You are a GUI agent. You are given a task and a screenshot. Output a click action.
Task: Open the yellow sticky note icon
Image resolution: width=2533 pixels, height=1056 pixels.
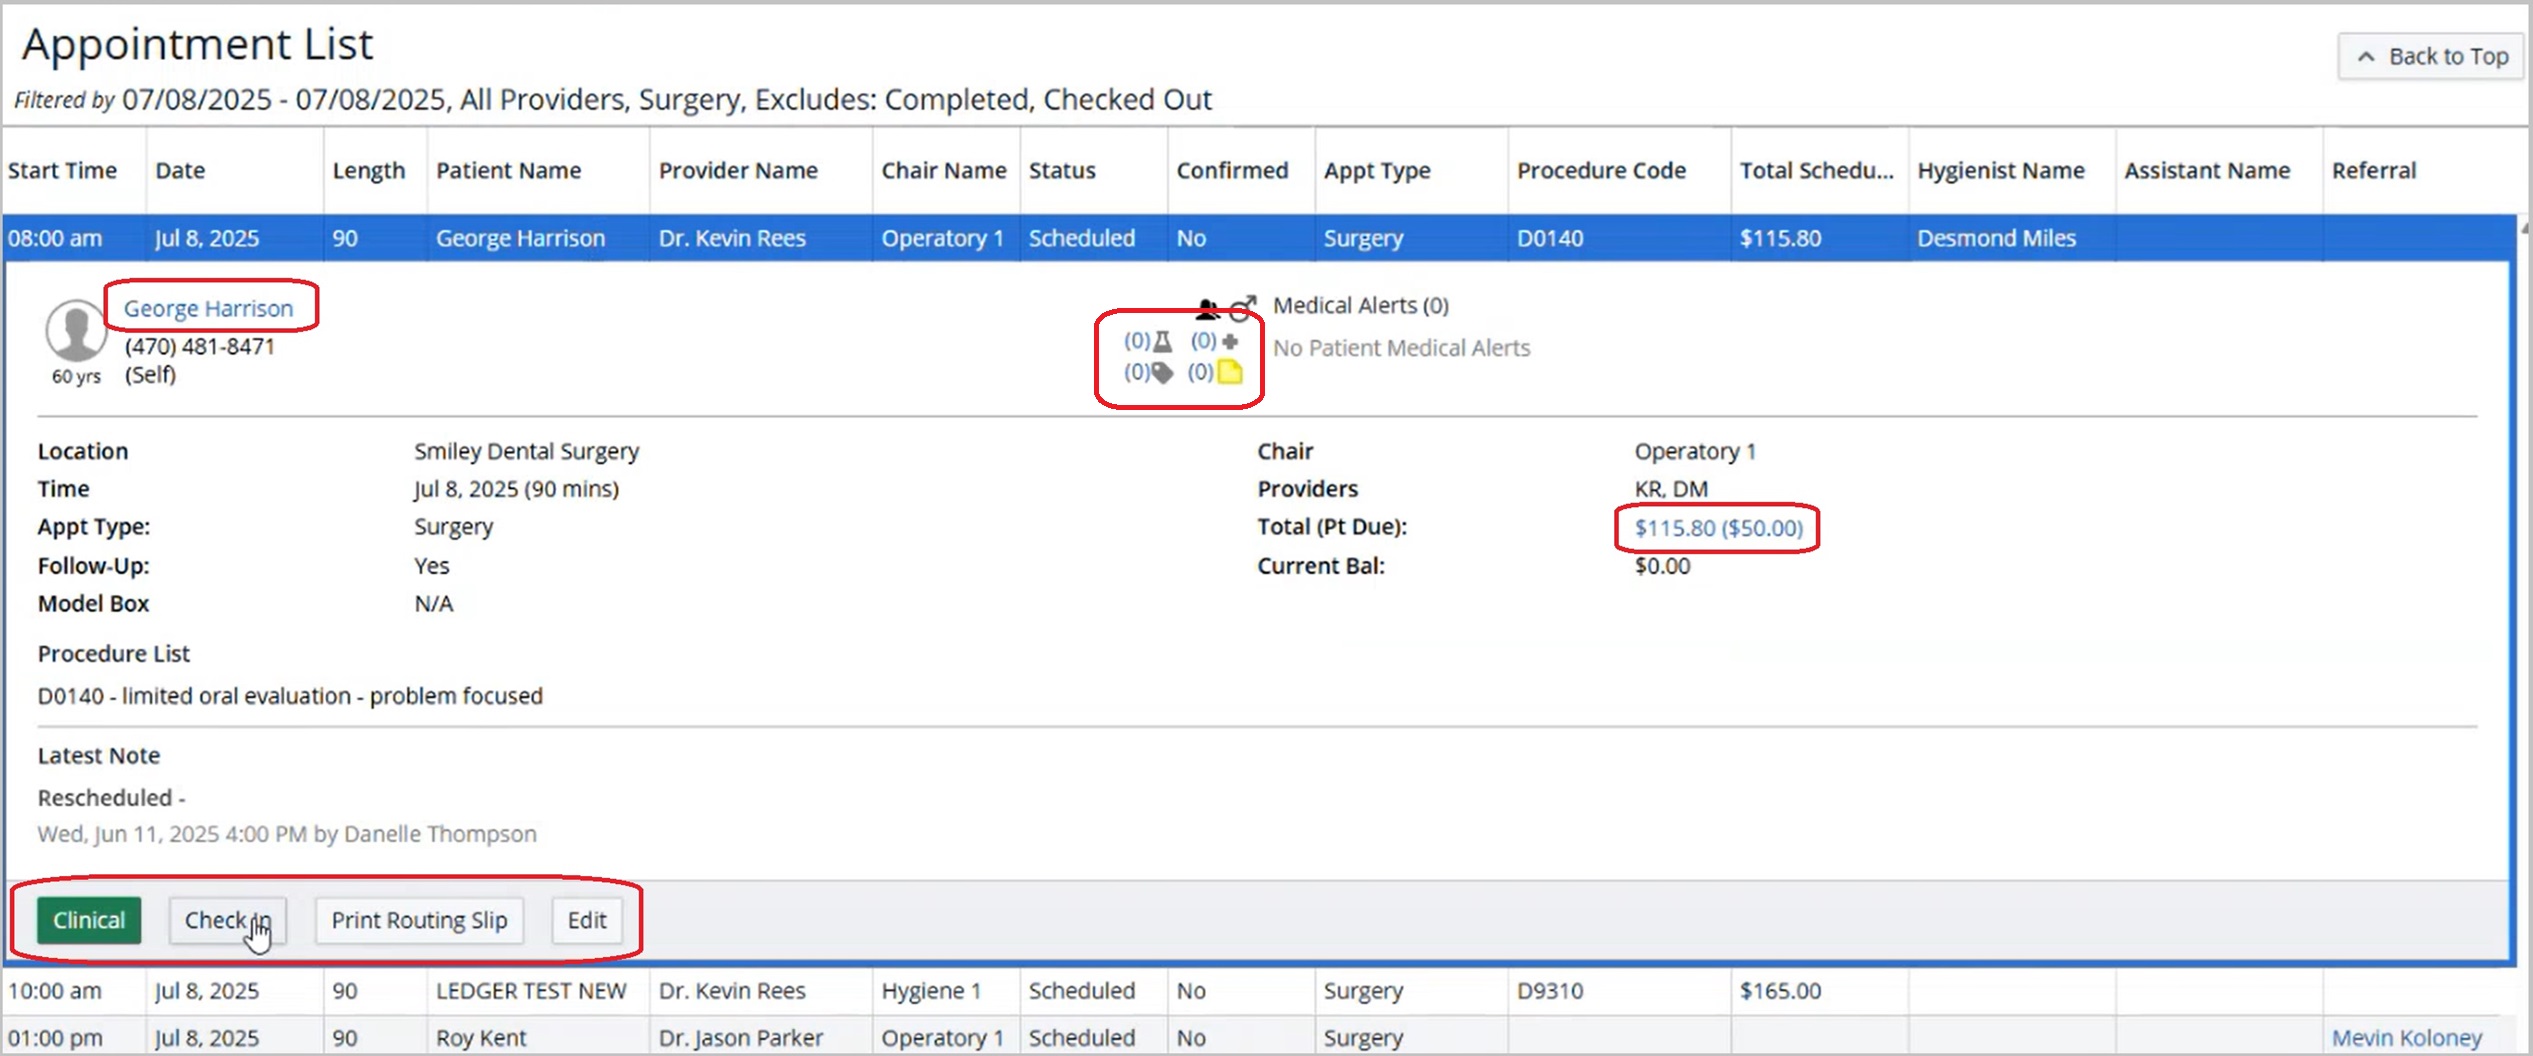click(x=1230, y=372)
